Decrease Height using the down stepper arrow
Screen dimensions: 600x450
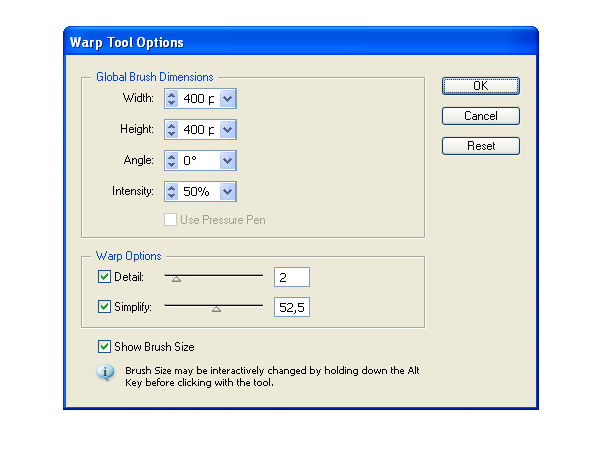(x=172, y=134)
